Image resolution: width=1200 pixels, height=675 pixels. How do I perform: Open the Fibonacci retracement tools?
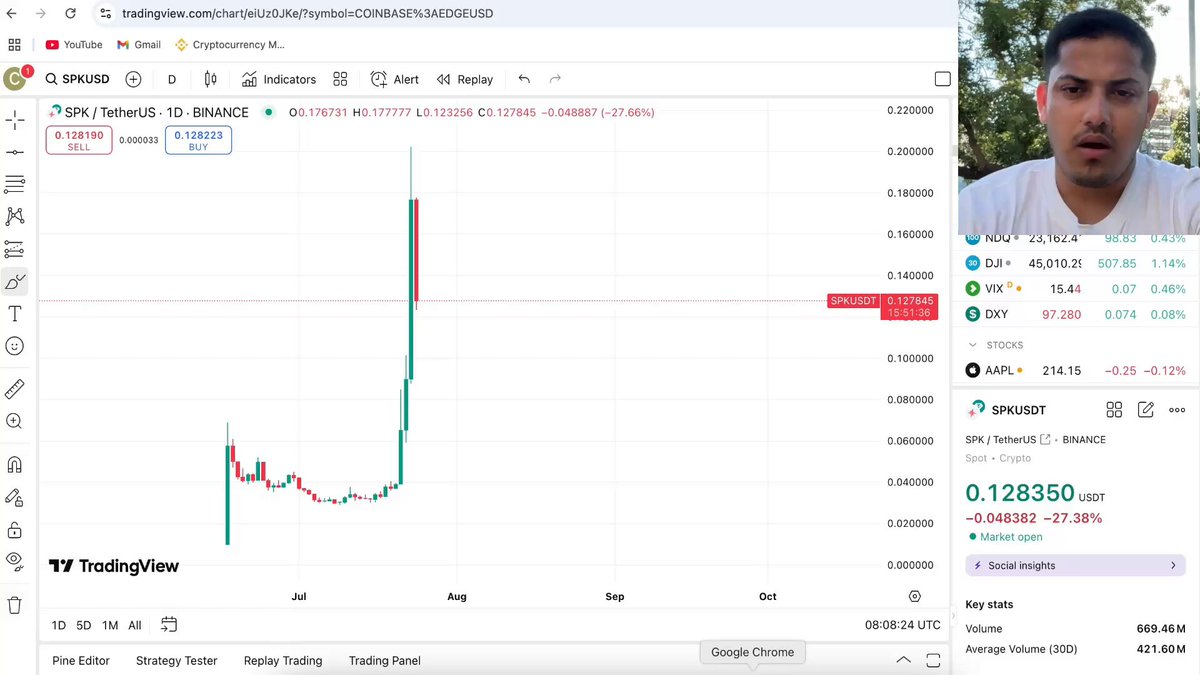15,184
